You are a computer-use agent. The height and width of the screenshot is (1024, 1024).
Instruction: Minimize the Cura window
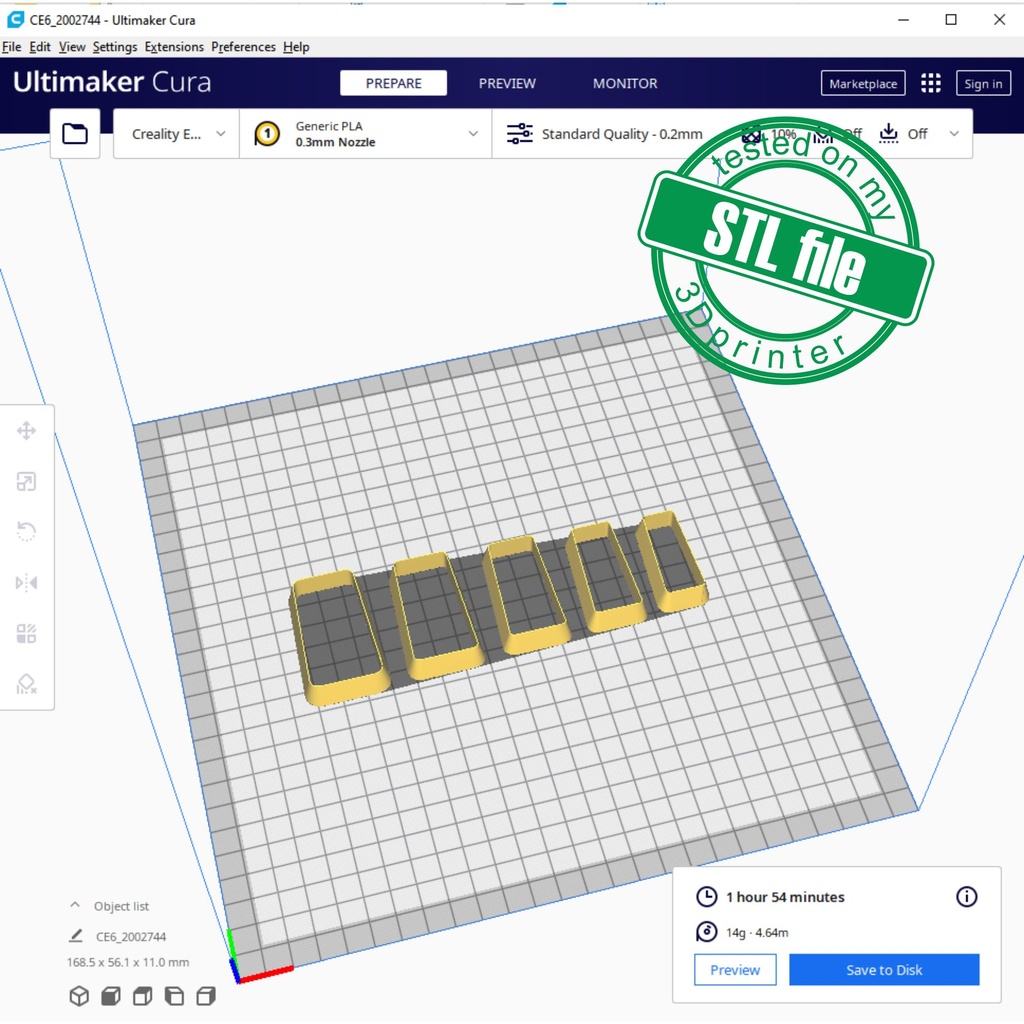point(903,20)
